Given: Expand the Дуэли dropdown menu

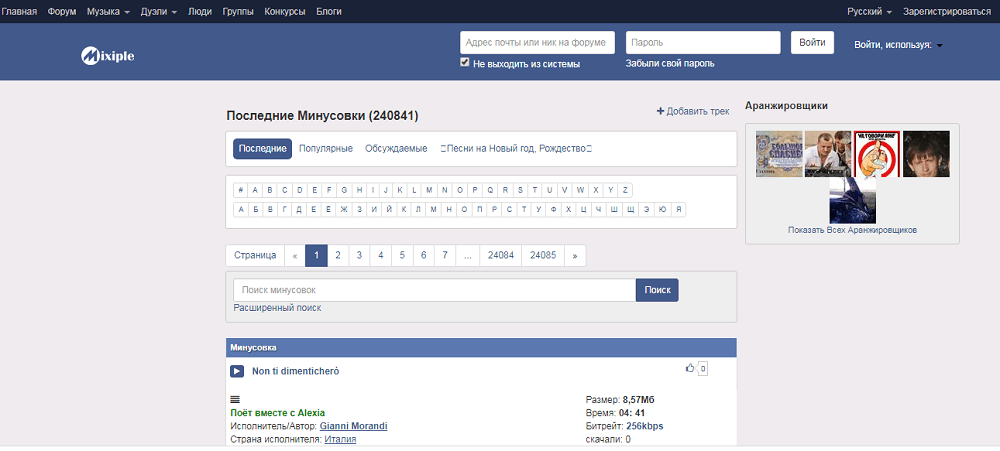Looking at the screenshot, I should [x=161, y=11].
